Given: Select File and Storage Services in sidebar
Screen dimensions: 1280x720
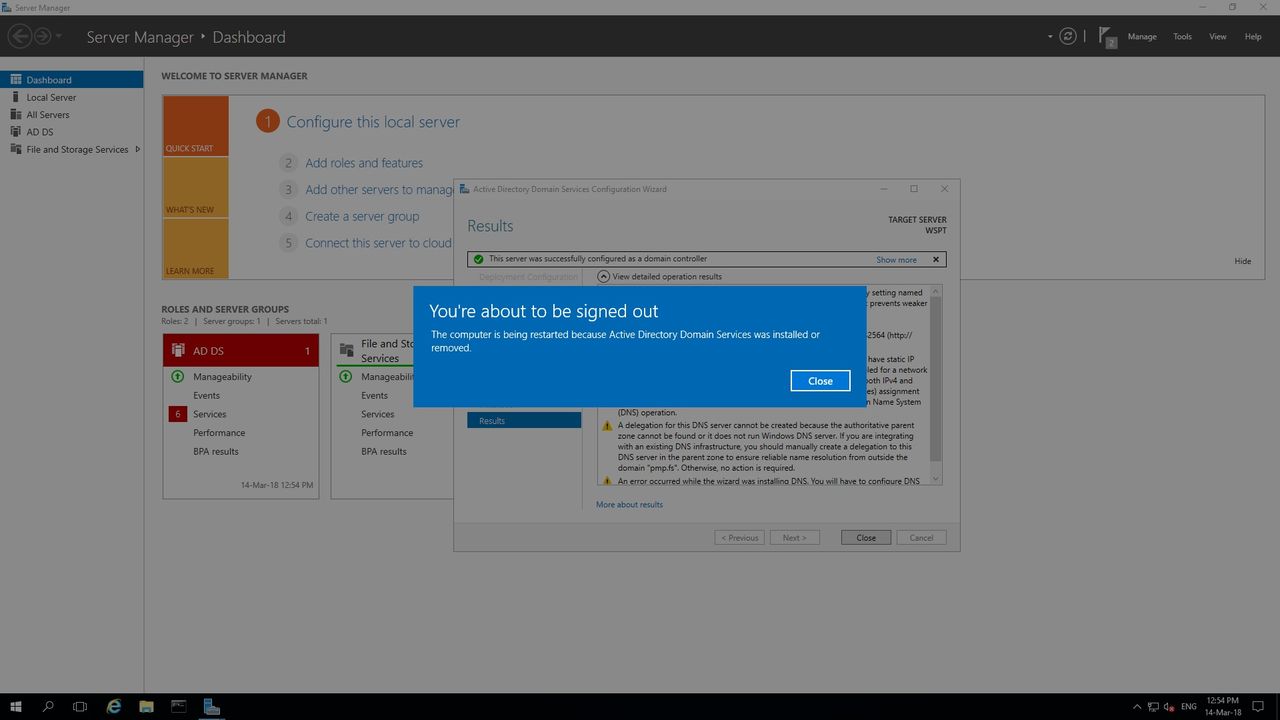Looking at the screenshot, I should [72, 149].
